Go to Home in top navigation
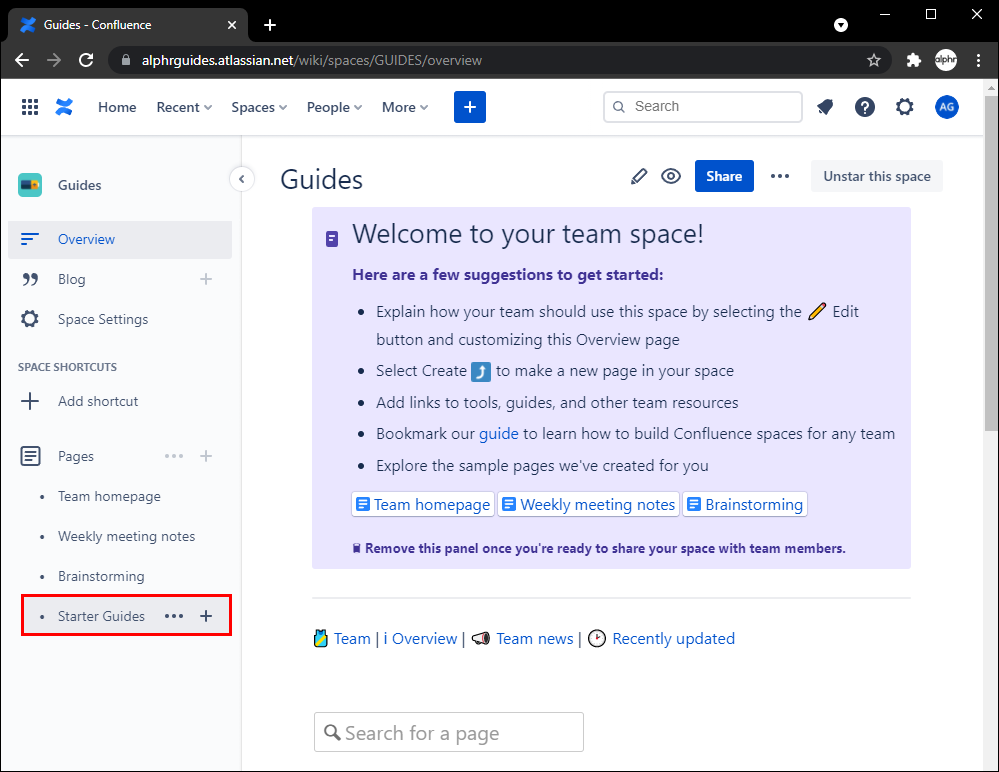The width and height of the screenshot is (999, 772). coord(117,107)
